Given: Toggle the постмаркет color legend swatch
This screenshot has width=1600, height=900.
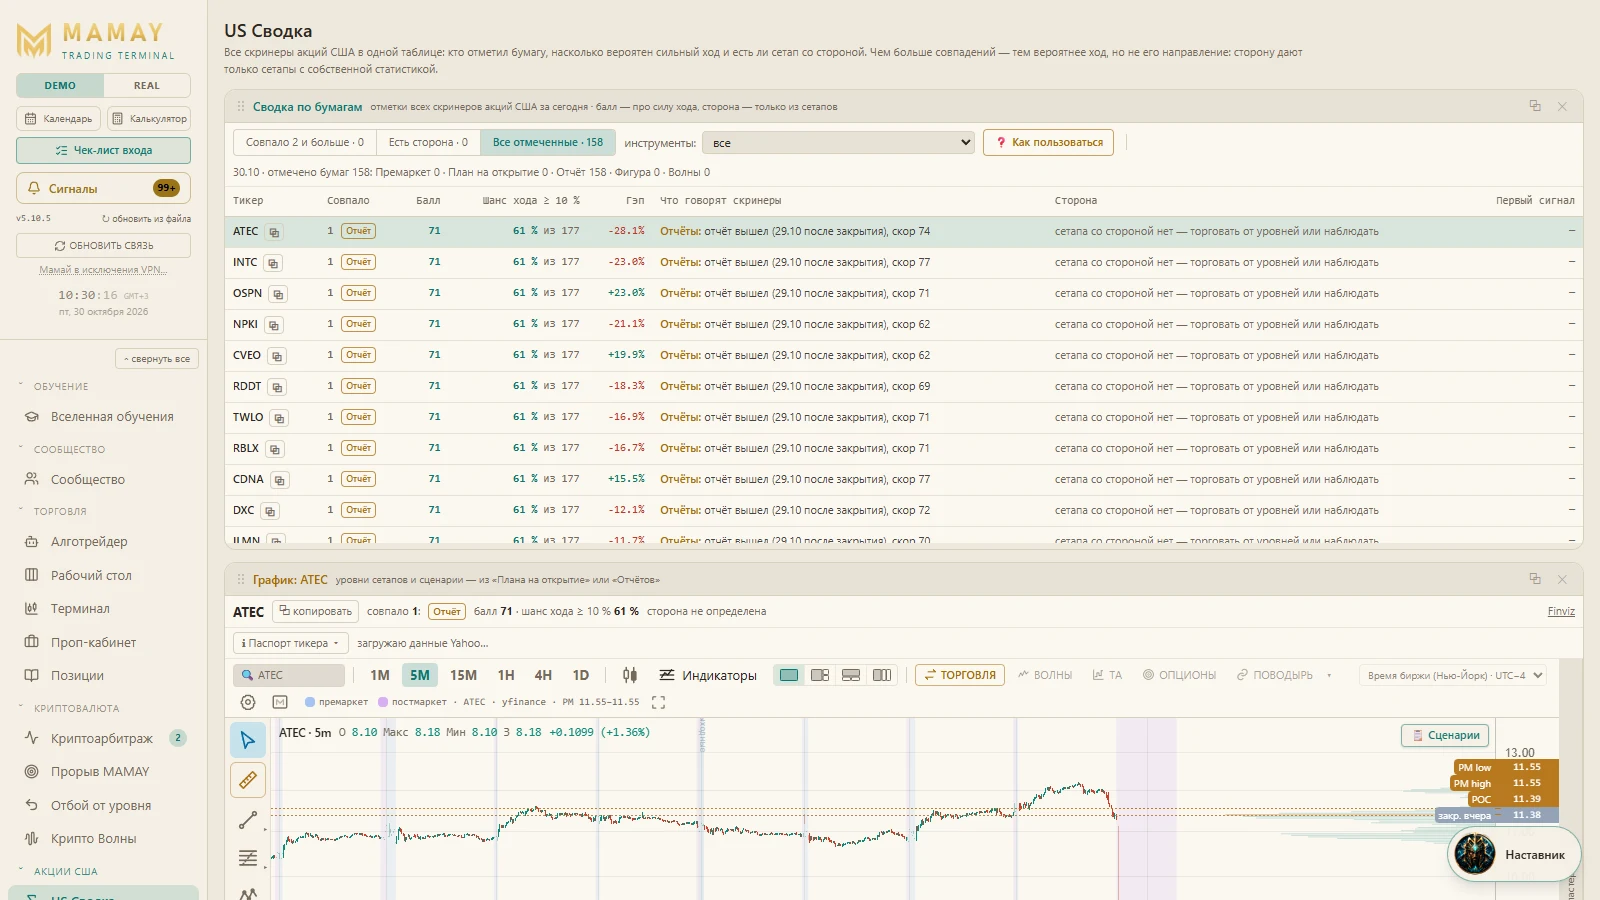Looking at the screenshot, I should click(383, 702).
